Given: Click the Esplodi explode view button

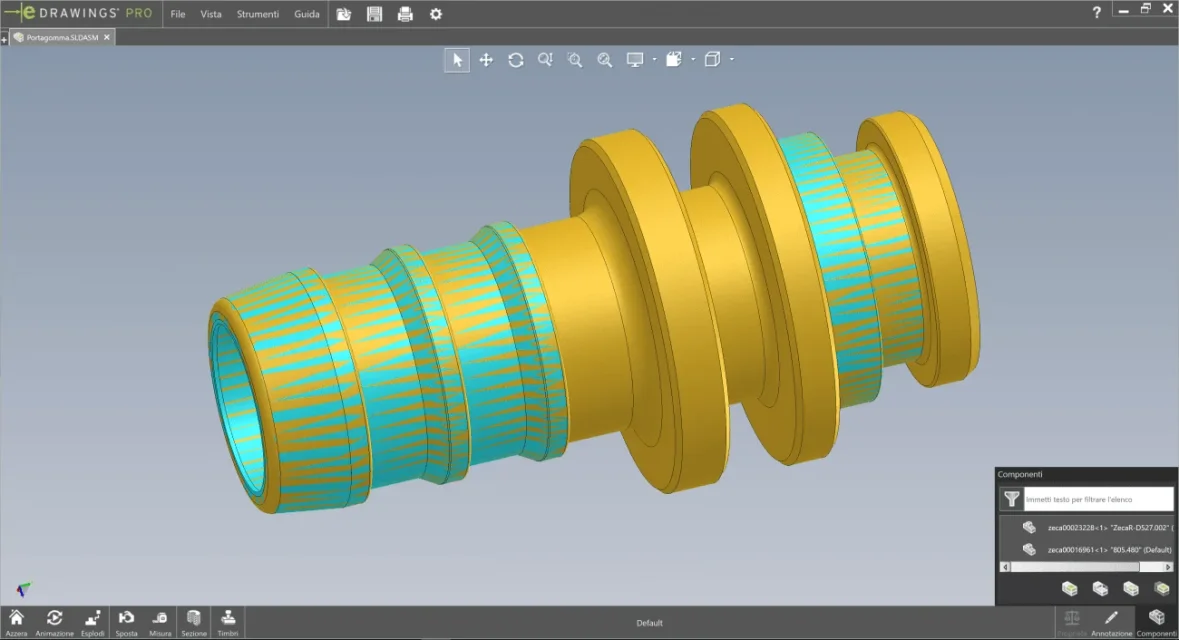Looking at the screenshot, I should (92, 623).
